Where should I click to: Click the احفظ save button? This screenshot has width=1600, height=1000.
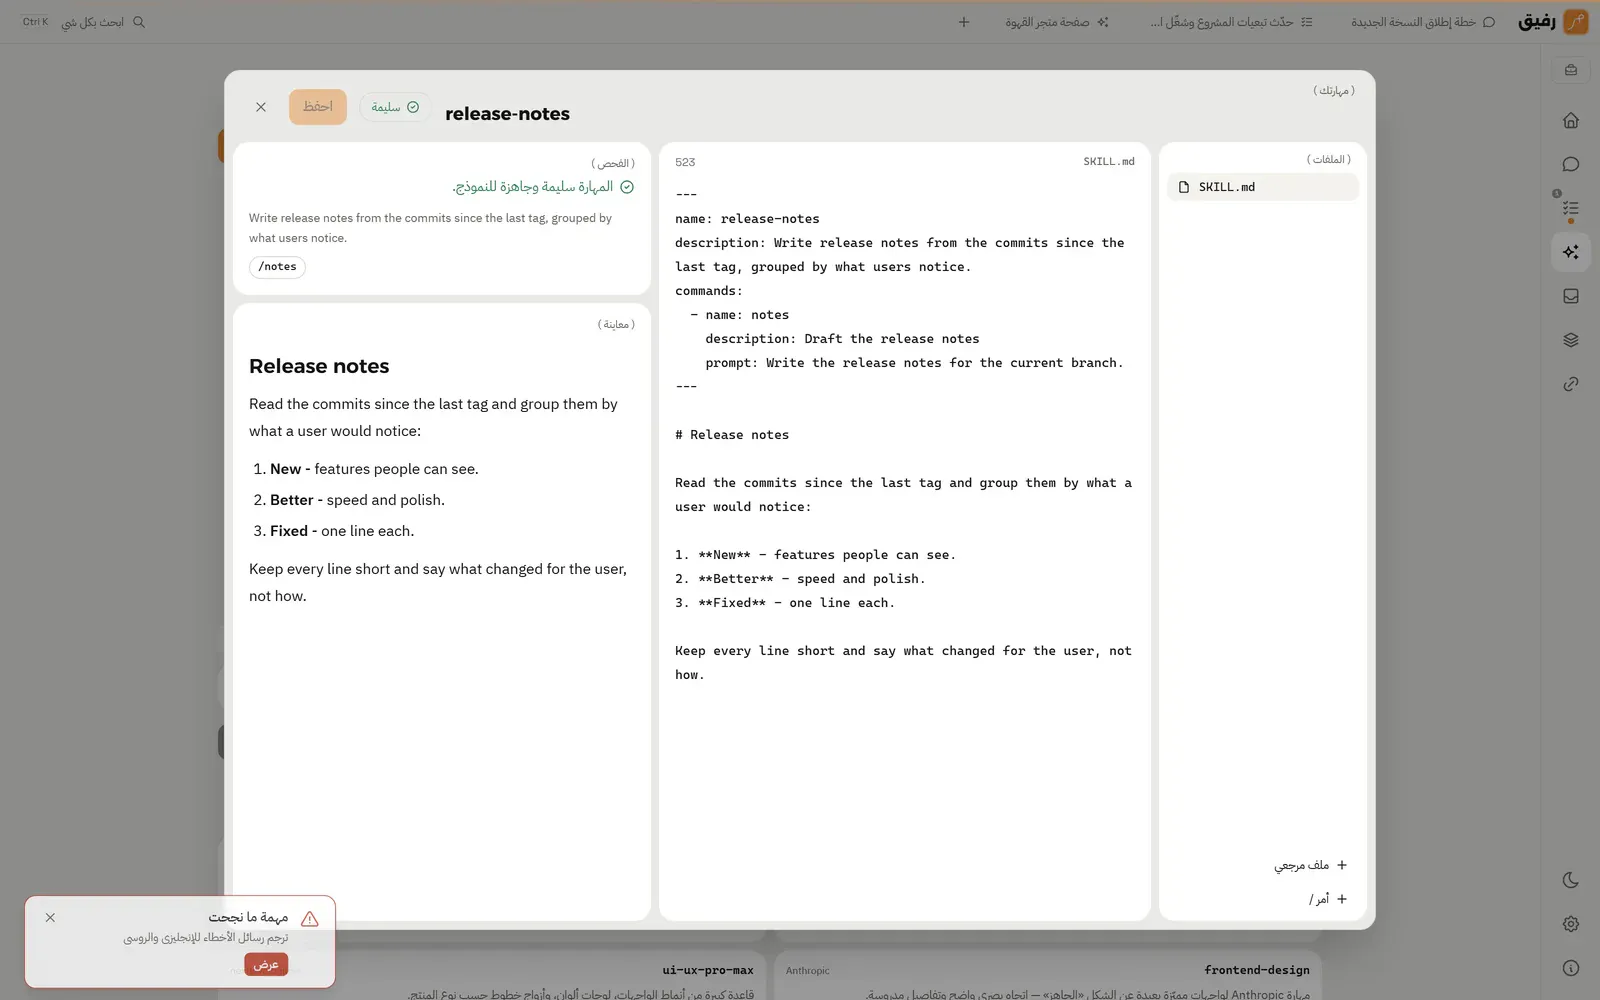(x=318, y=107)
